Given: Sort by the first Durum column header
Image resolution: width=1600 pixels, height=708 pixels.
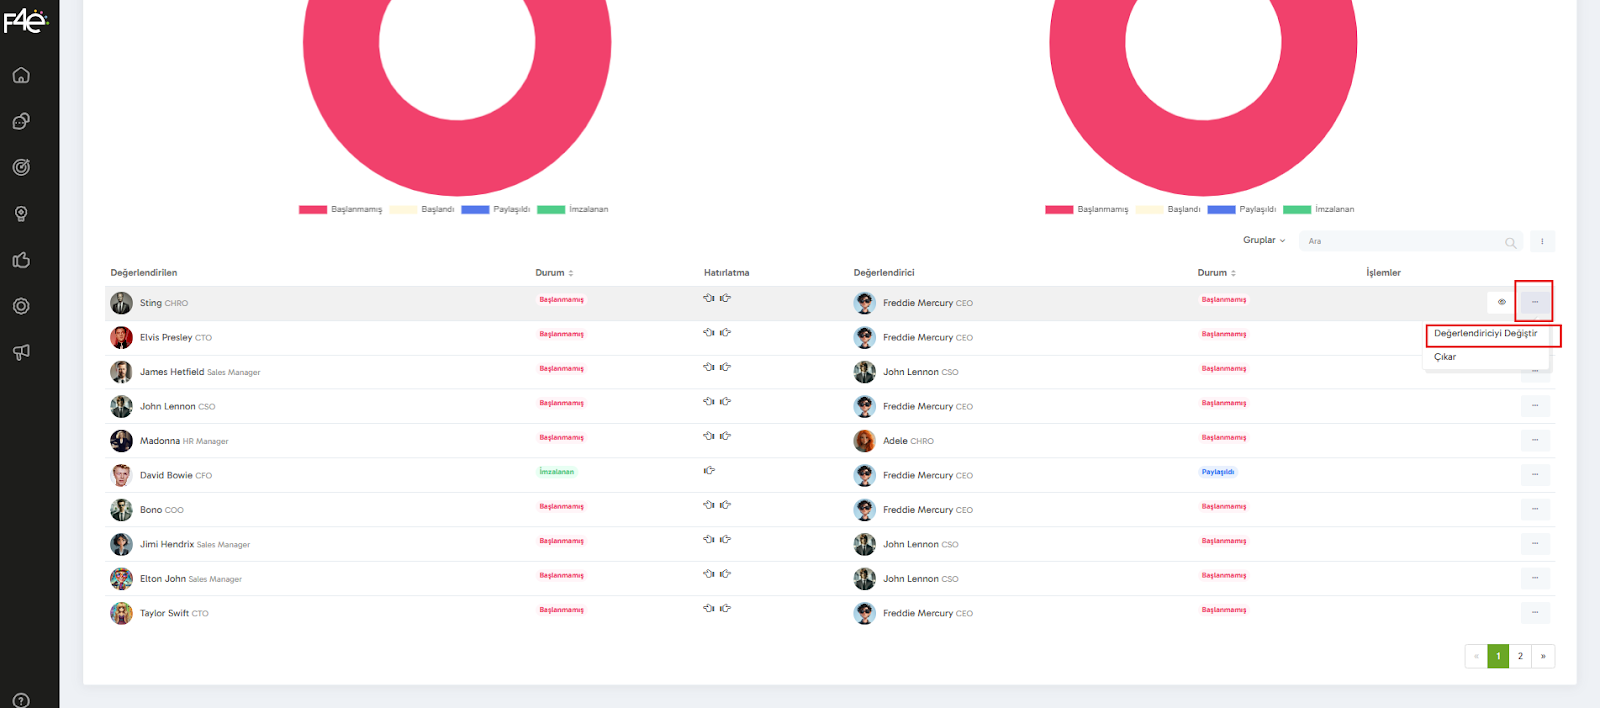Looking at the screenshot, I should (554, 273).
